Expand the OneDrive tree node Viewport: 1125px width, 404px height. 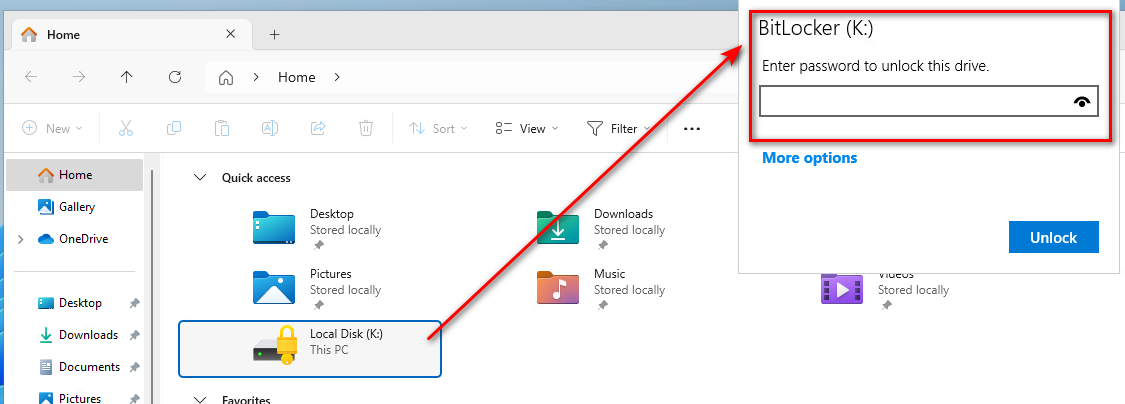pos(20,239)
